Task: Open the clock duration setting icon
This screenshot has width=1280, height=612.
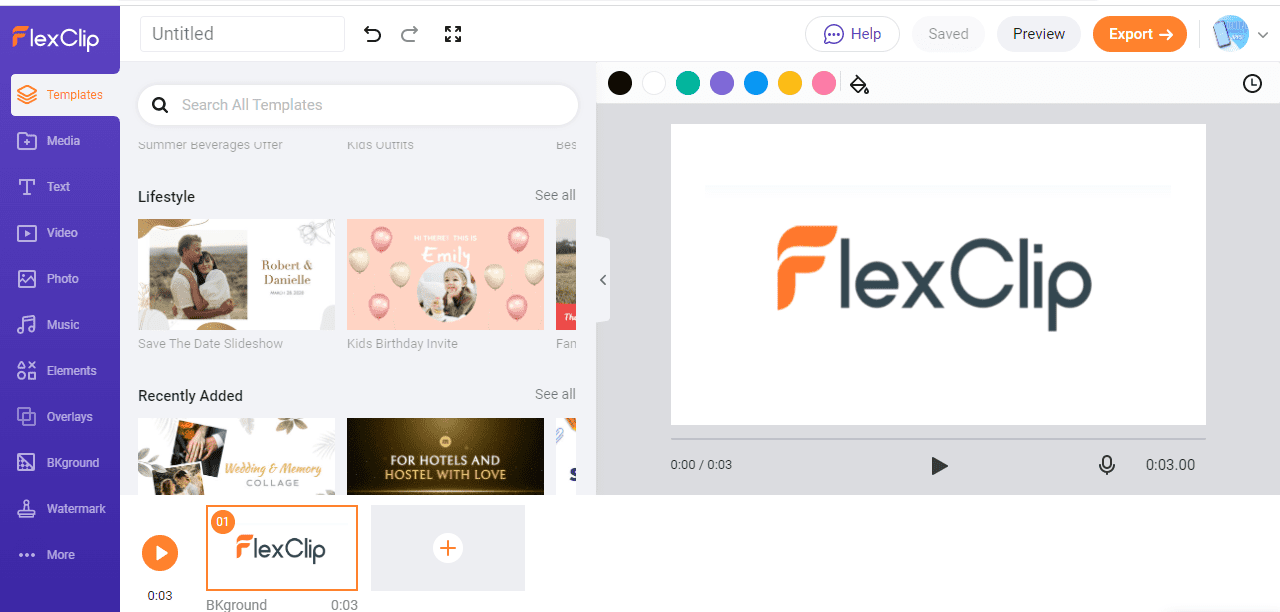Action: (1252, 84)
